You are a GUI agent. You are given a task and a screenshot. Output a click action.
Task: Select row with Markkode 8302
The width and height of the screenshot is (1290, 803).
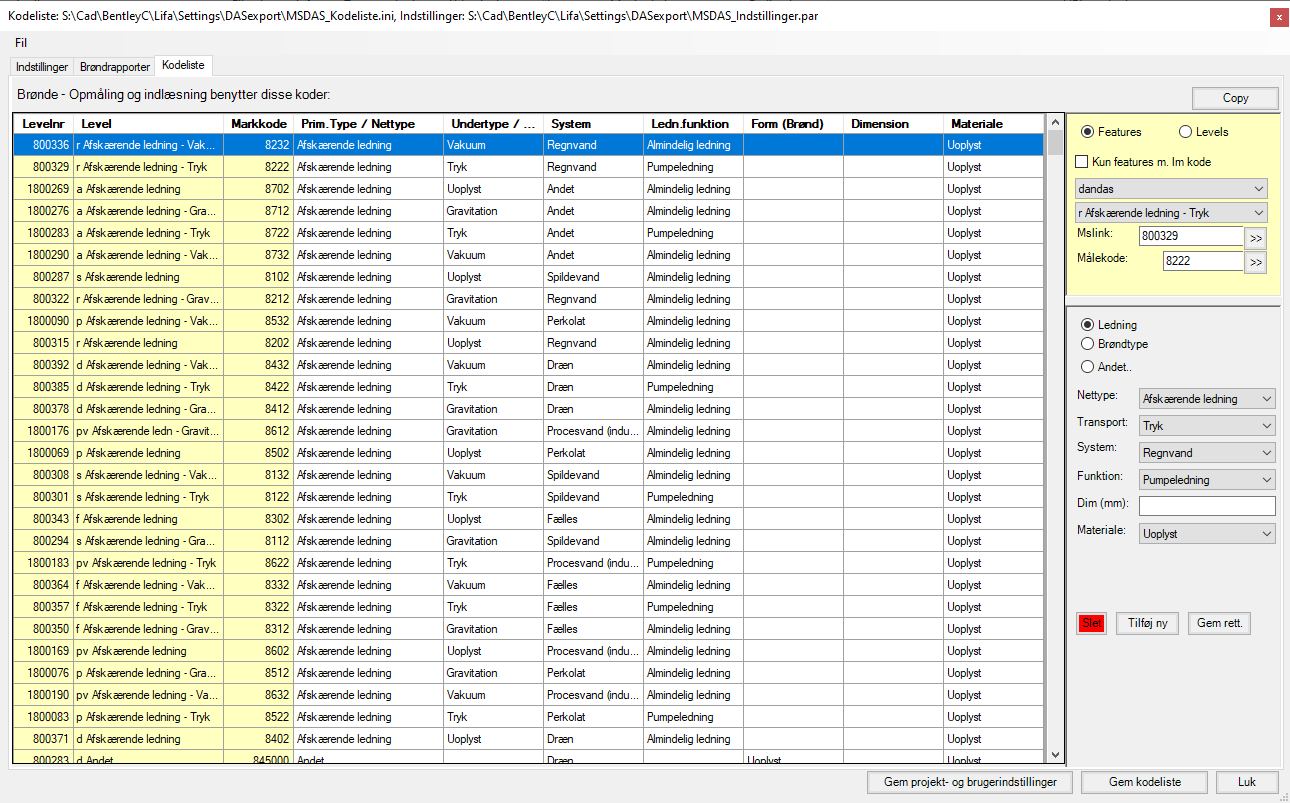(528, 519)
